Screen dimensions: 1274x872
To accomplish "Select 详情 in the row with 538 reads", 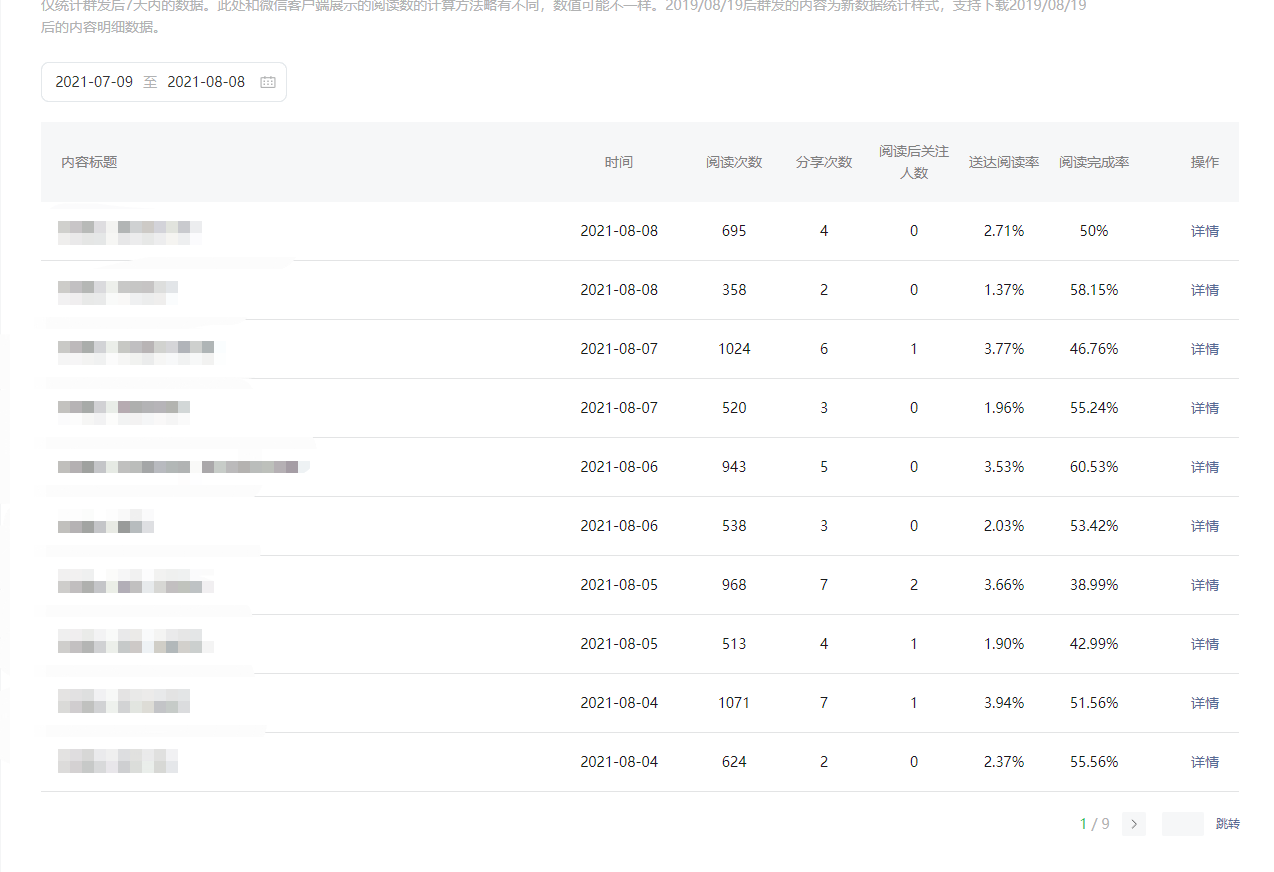I will (x=1204, y=526).
